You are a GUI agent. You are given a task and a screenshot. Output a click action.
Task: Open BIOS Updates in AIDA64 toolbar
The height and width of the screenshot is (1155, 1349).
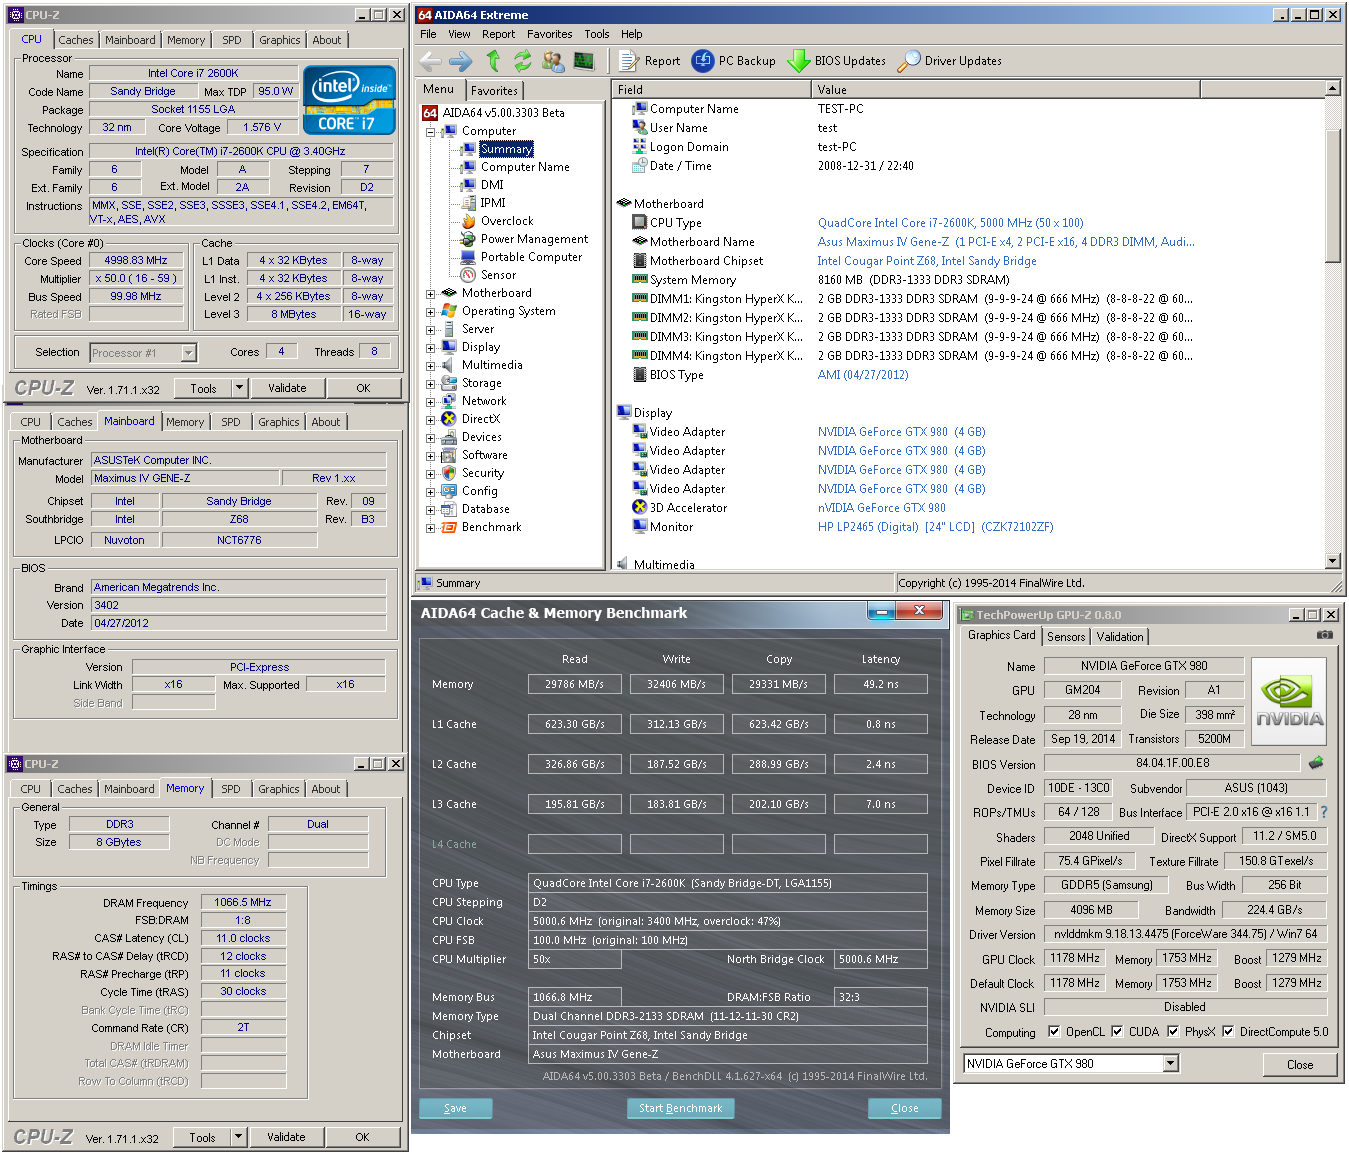click(x=837, y=61)
